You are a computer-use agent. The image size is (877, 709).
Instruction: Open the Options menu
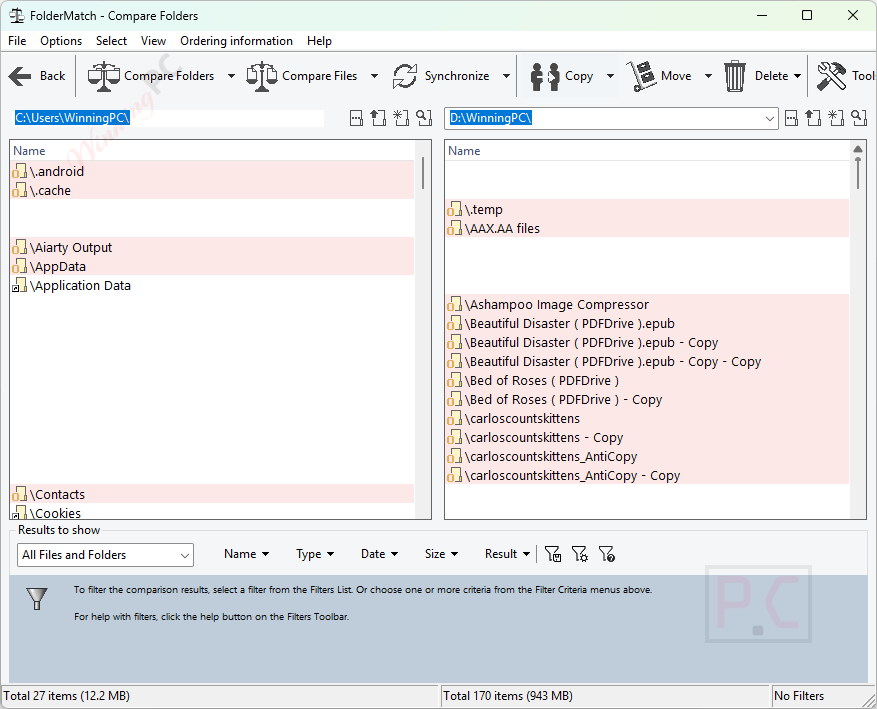click(x=61, y=41)
